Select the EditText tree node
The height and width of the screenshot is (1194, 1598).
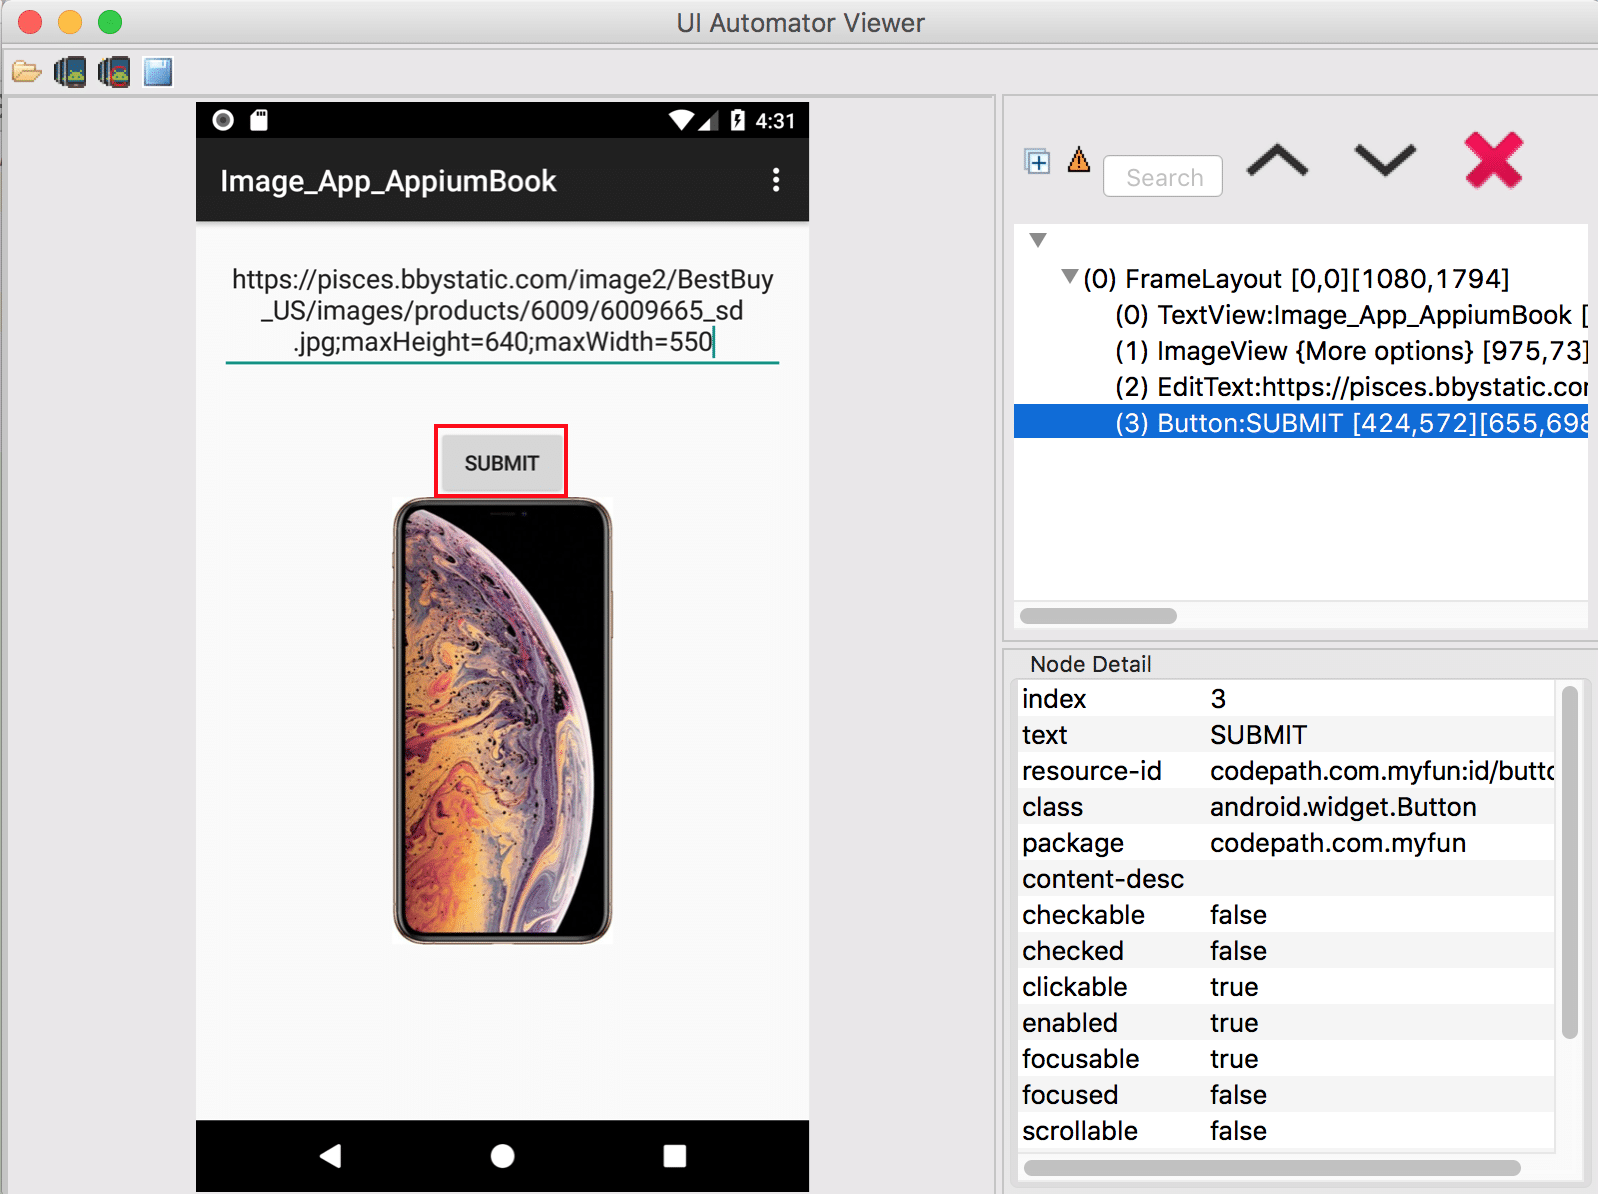1343,387
